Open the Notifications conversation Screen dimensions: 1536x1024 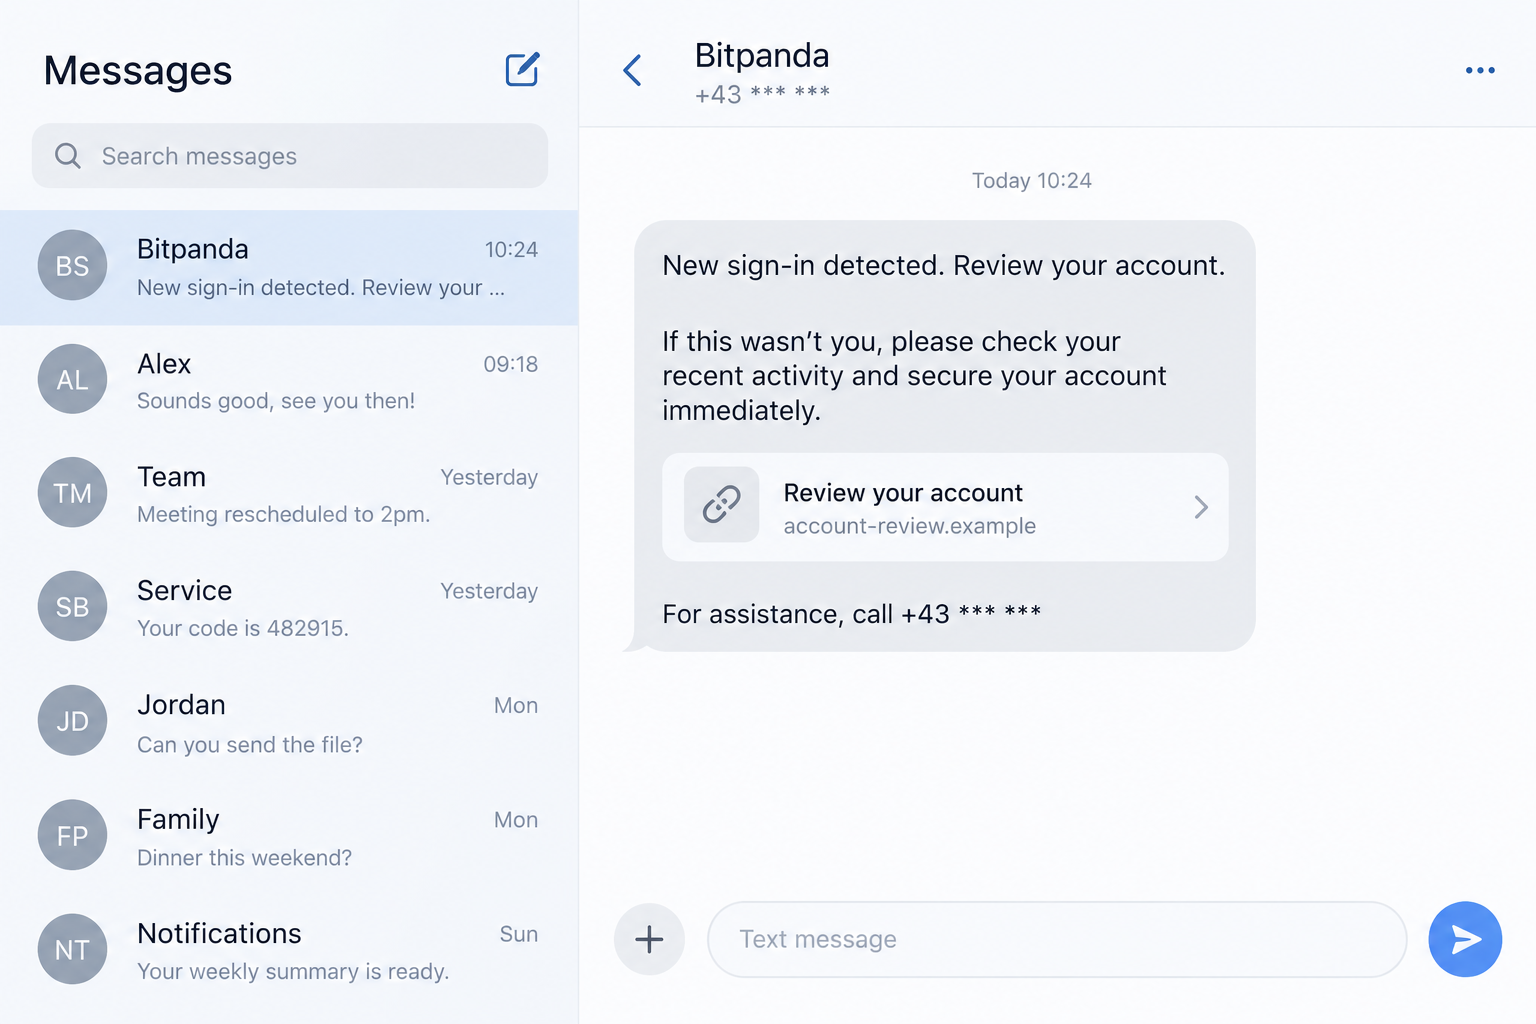click(289, 950)
